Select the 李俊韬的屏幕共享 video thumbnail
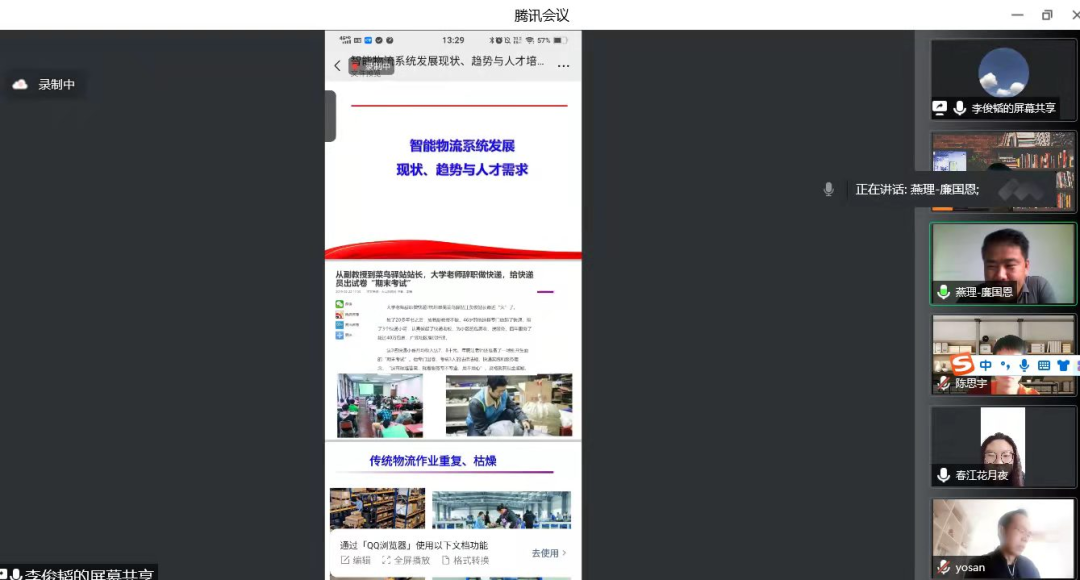The image size is (1080, 580). click(1003, 74)
